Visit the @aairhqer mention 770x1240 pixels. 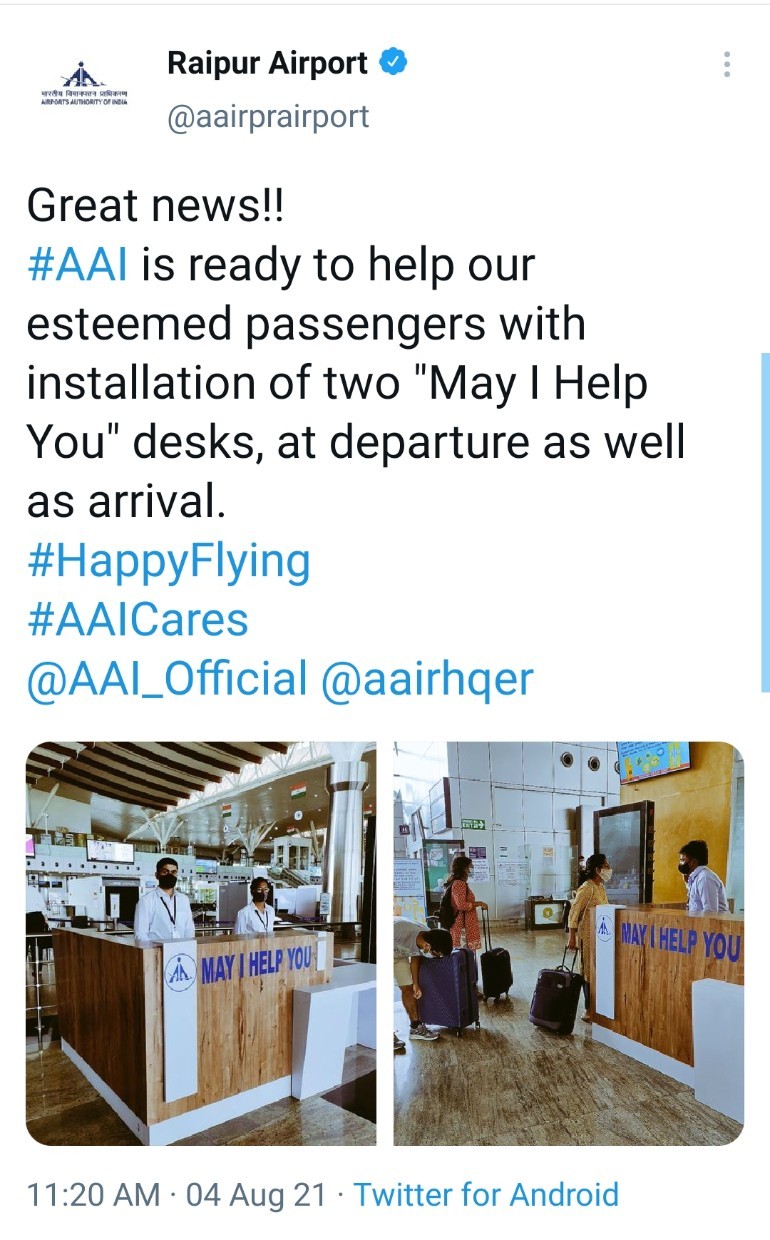coord(428,680)
